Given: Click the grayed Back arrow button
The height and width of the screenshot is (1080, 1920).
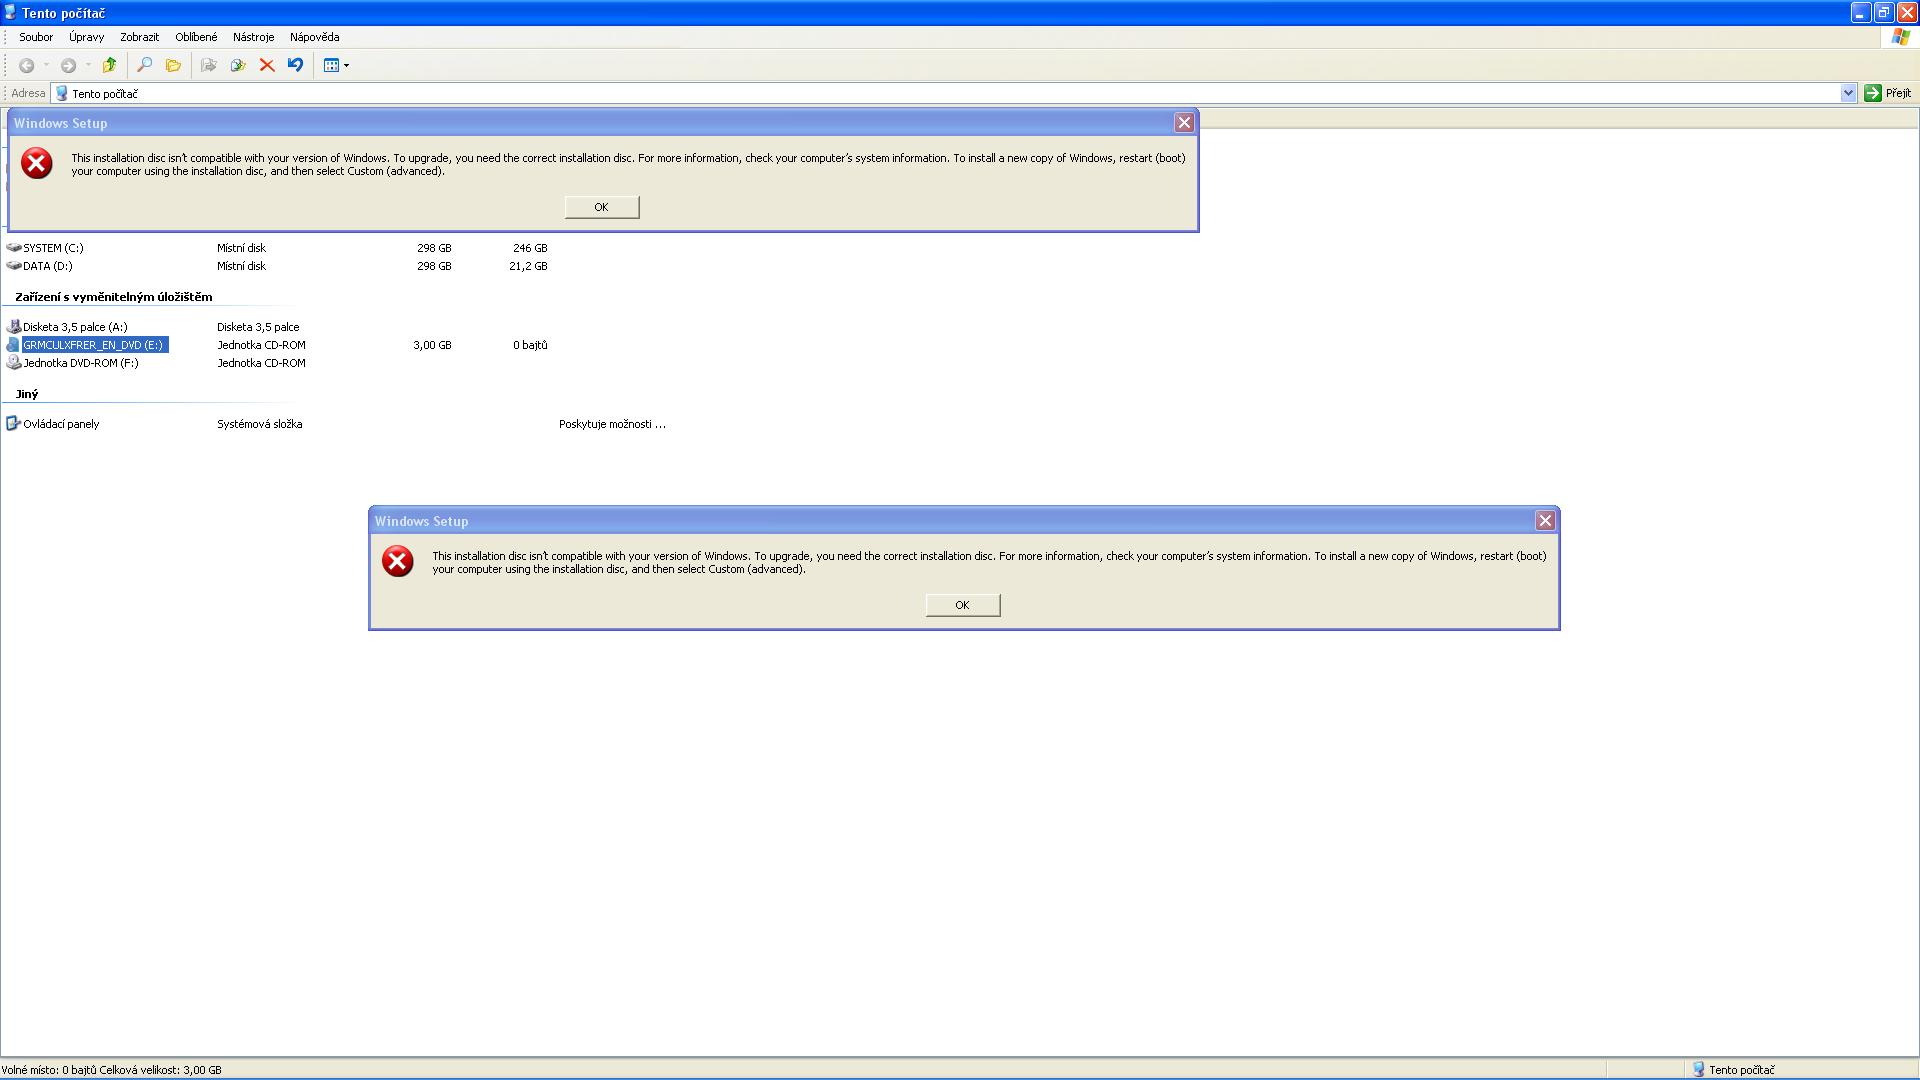Looking at the screenshot, I should [x=27, y=65].
